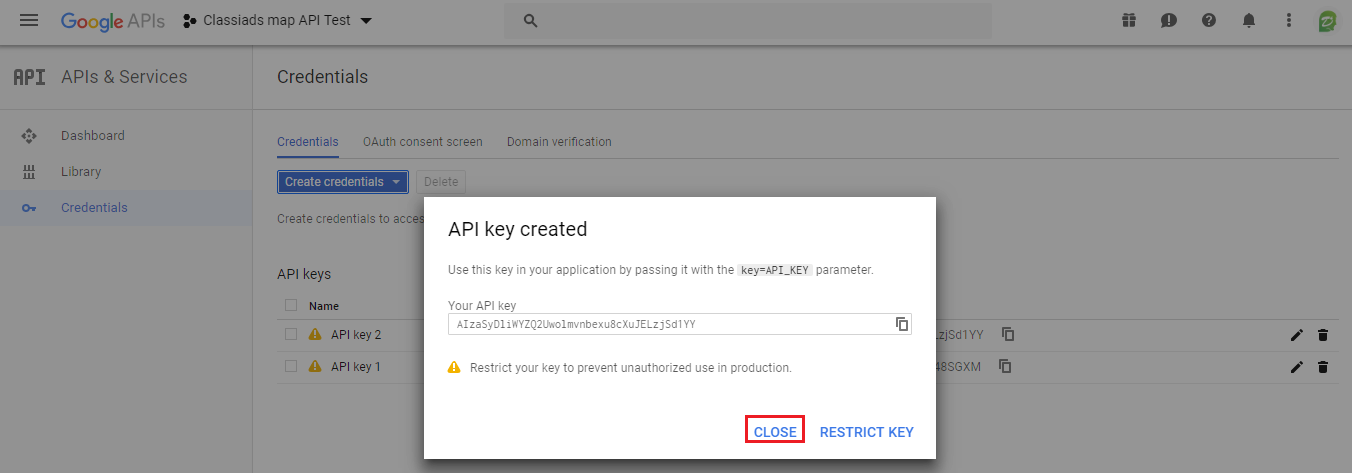Delete API key 1 with trash icon
Image resolution: width=1352 pixels, height=473 pixels.
(x=1323, y=367)
